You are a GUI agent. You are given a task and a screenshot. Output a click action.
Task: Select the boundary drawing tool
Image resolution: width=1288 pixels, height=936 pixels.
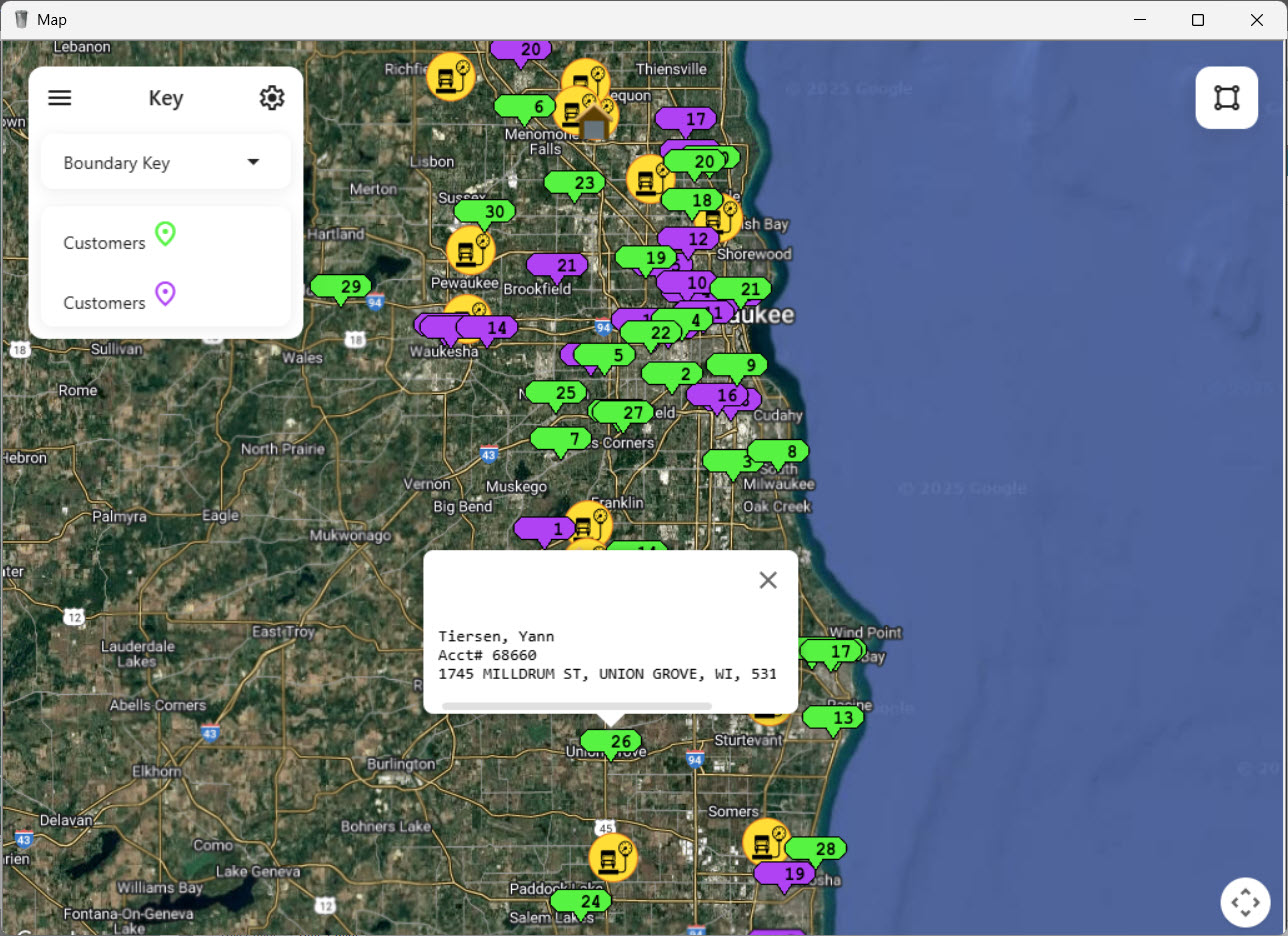pos(1226,97)
